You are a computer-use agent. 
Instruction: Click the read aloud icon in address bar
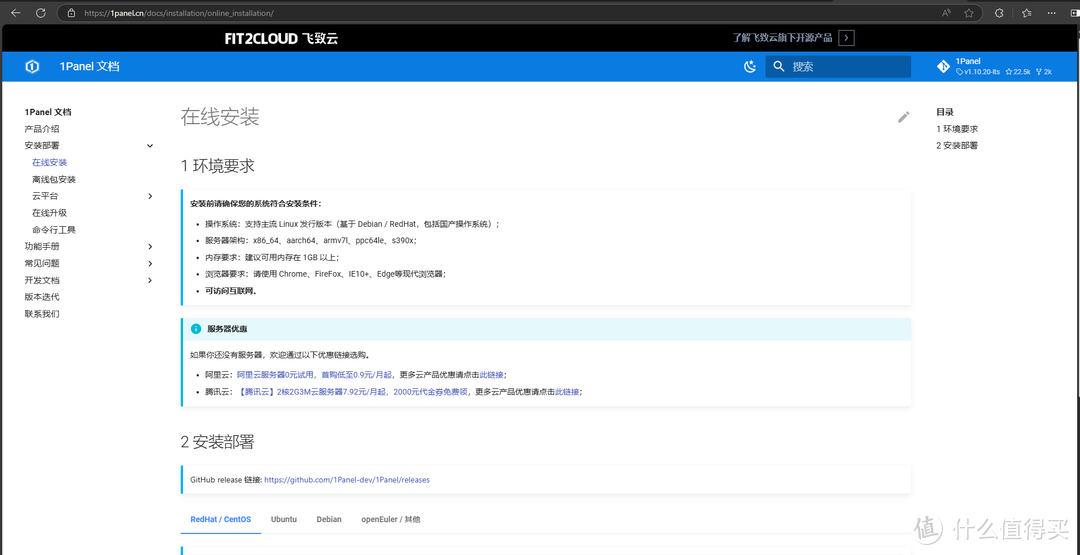point(946,13)
